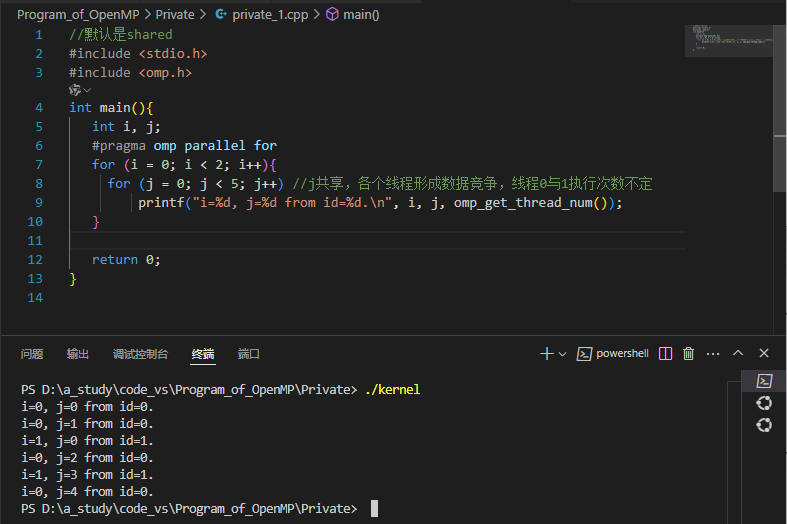Open the 端口 tab

(x=248, y=354)
